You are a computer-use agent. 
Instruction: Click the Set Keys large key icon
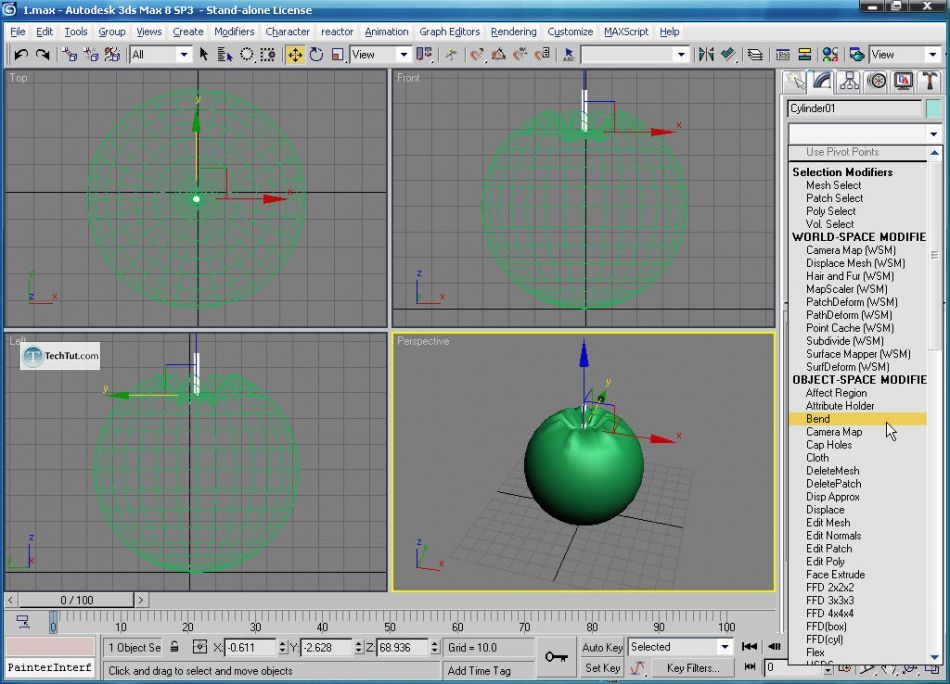tap(556, 657)
